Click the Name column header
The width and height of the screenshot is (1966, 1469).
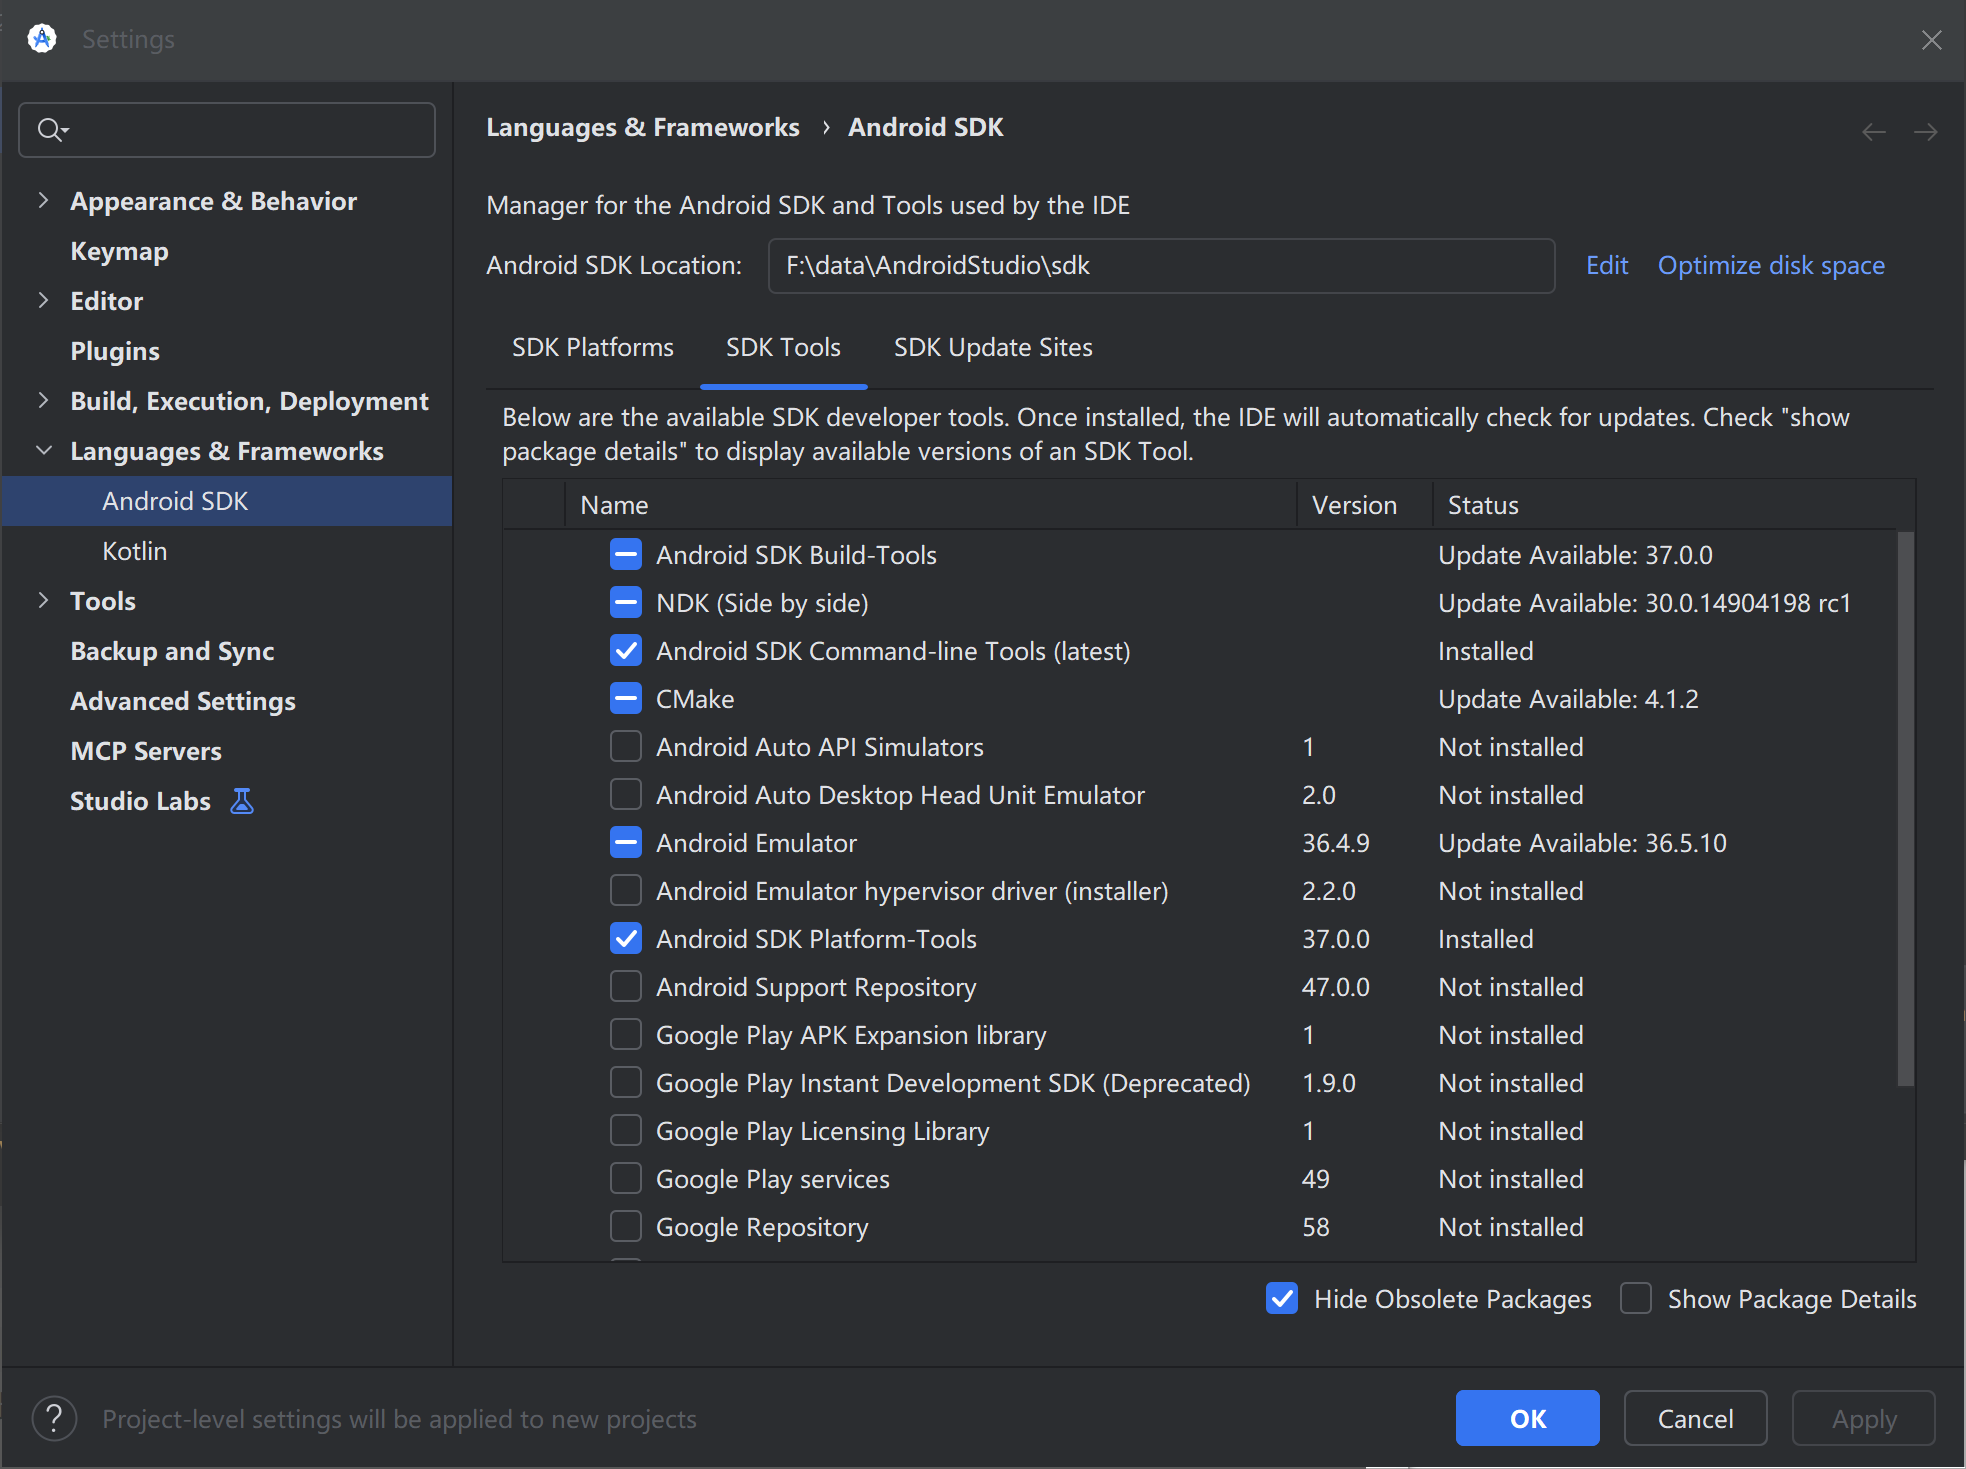coord(931,505)
